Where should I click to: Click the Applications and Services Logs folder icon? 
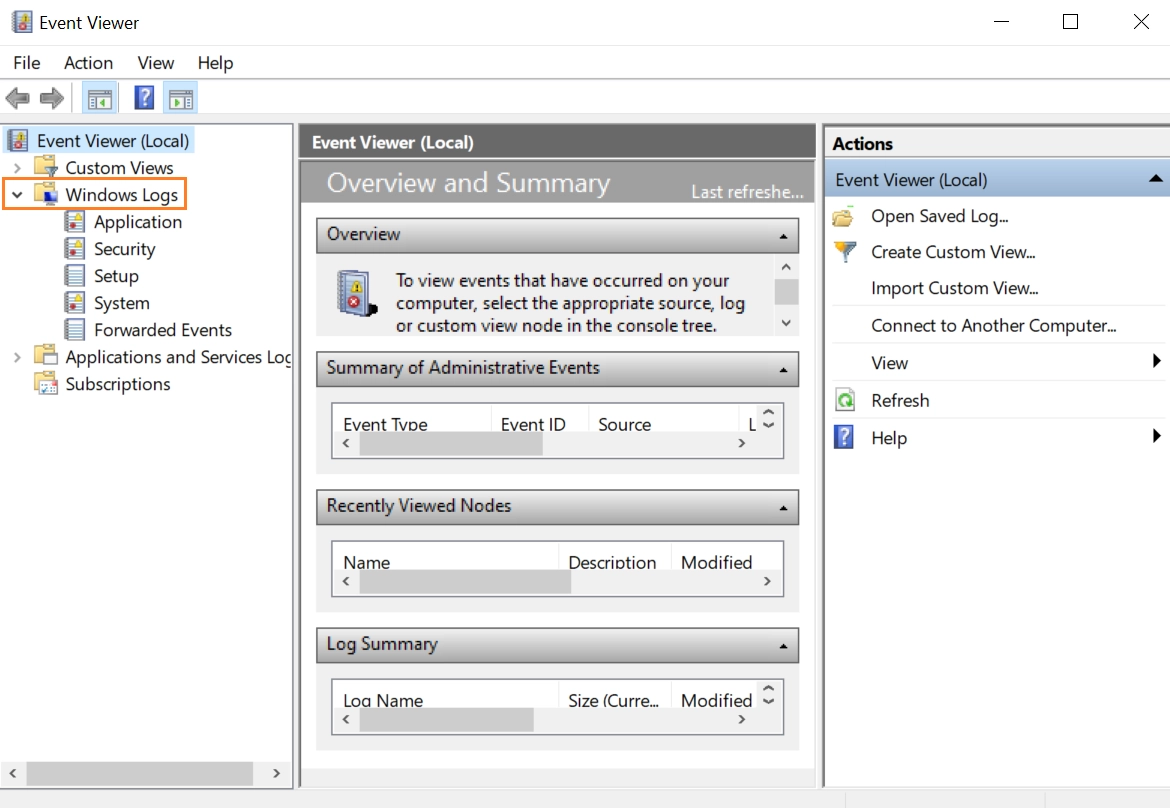pos(46,355)
